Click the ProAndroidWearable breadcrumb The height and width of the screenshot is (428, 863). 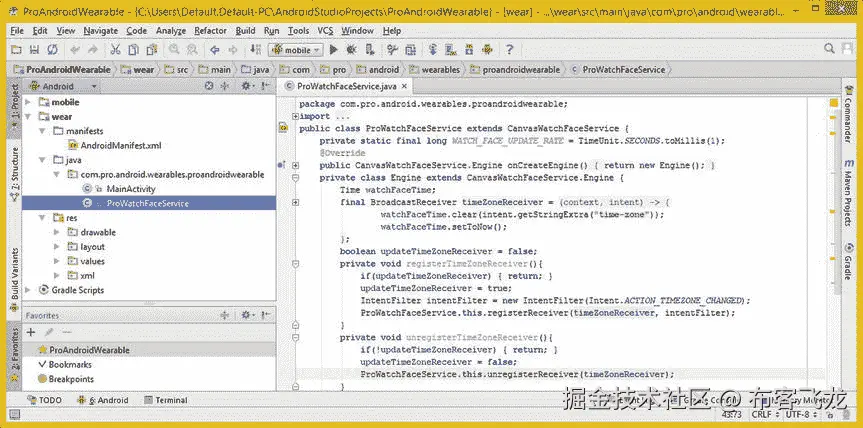click(x=62, y=70)
